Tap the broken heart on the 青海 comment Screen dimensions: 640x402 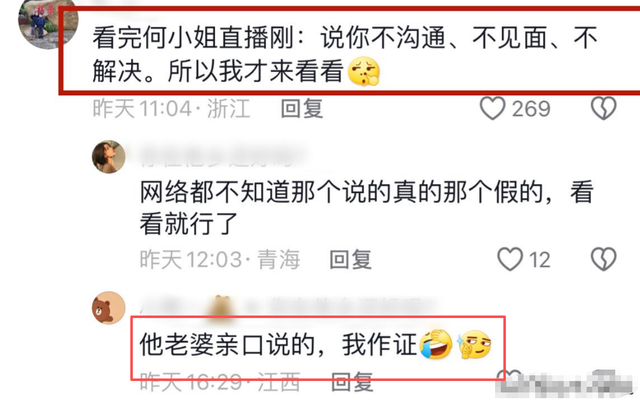coord(603,259)
